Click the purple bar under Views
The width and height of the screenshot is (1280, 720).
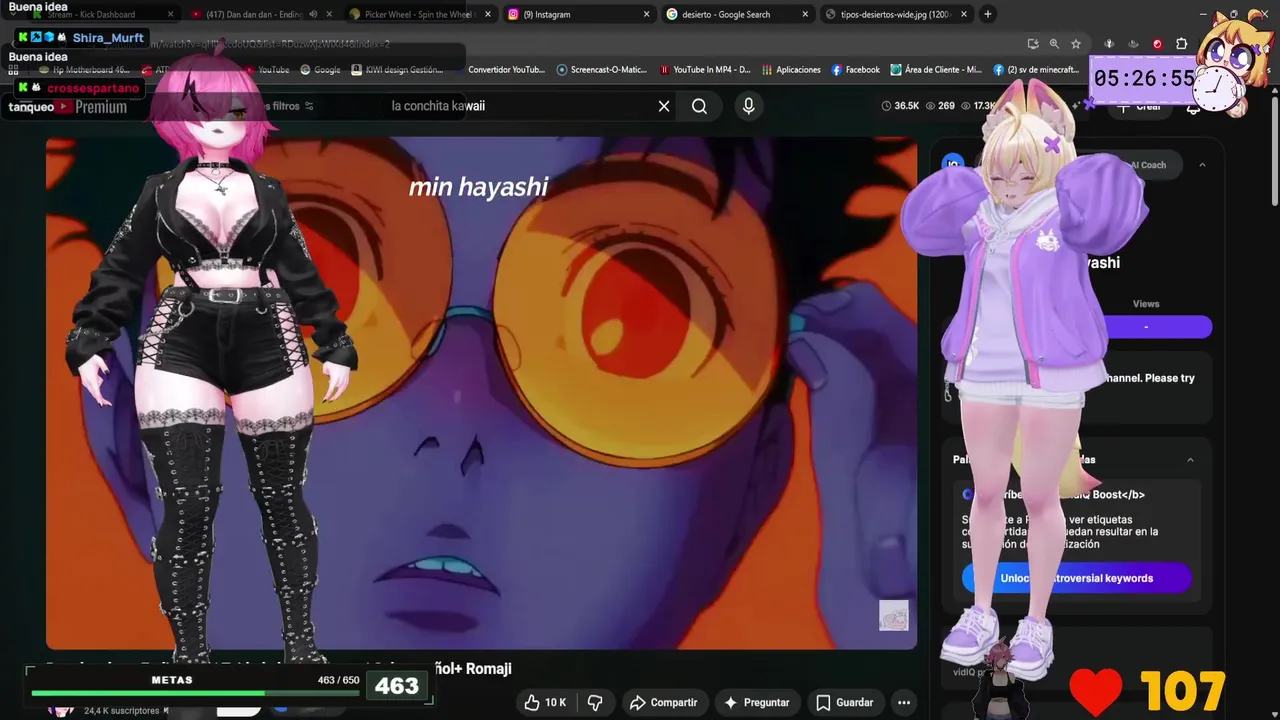click(x=1146, y=327)
